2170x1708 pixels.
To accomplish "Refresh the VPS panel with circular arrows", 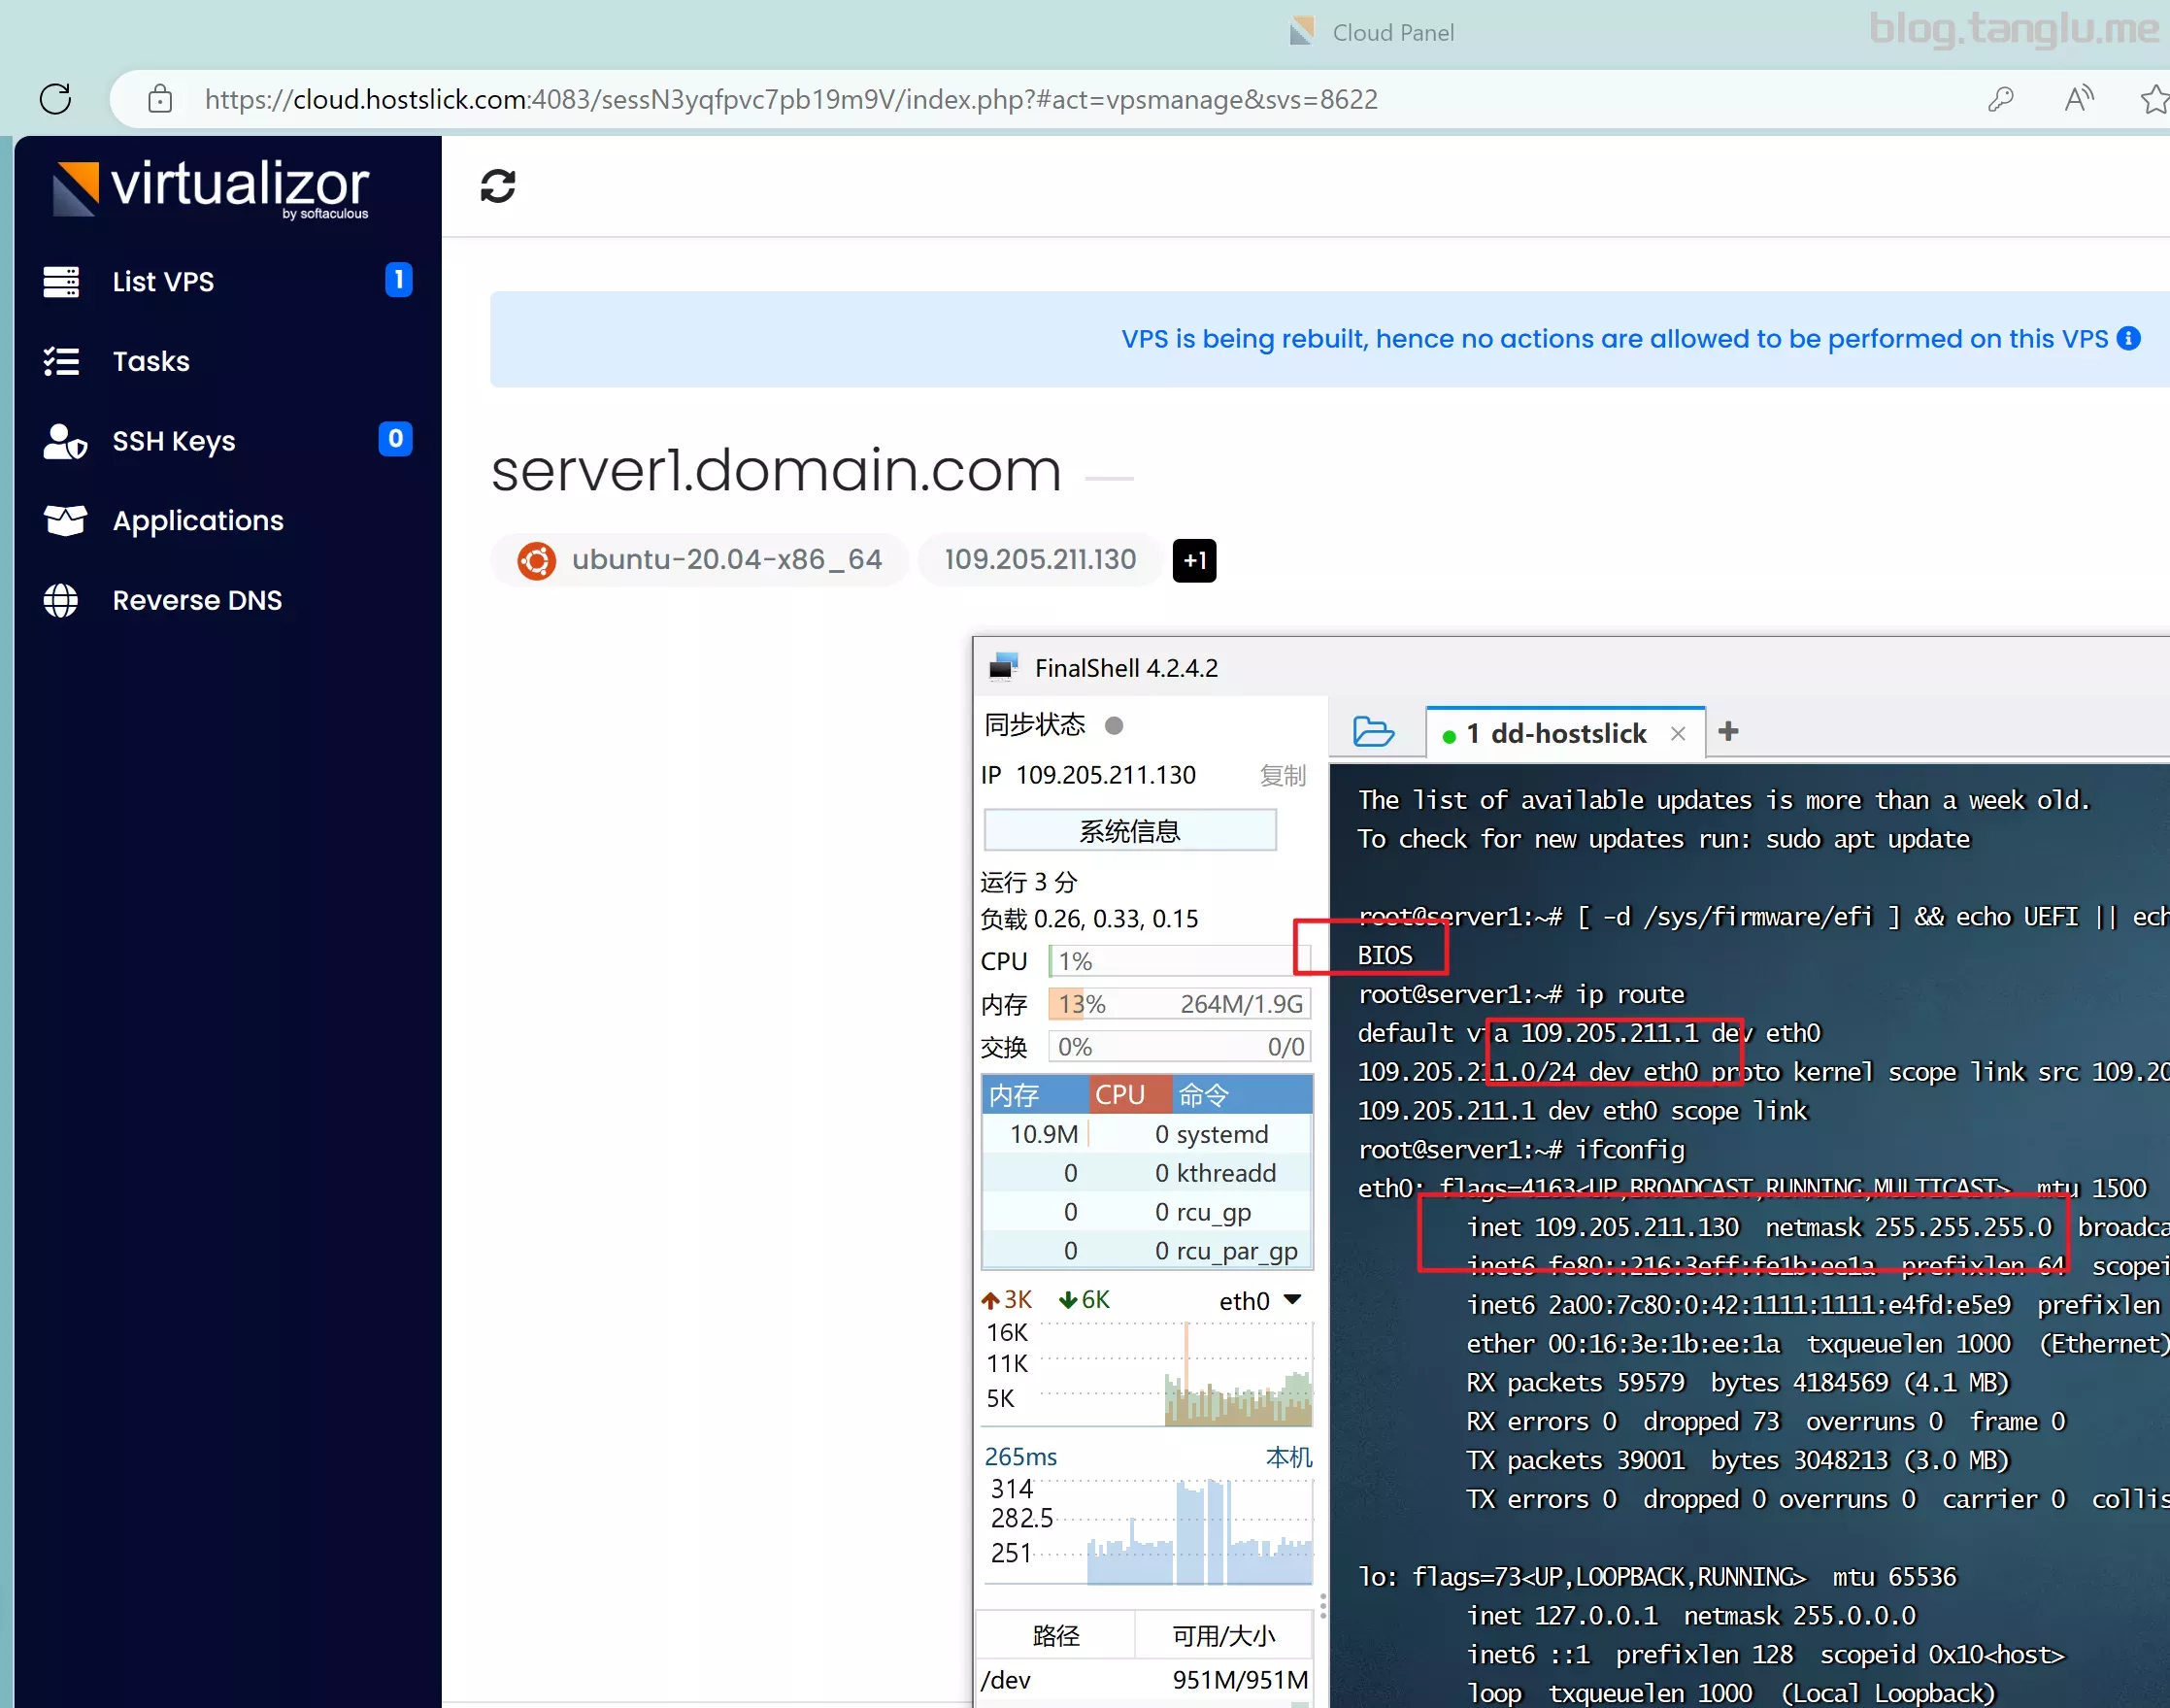I will click(x=498, y=186).
